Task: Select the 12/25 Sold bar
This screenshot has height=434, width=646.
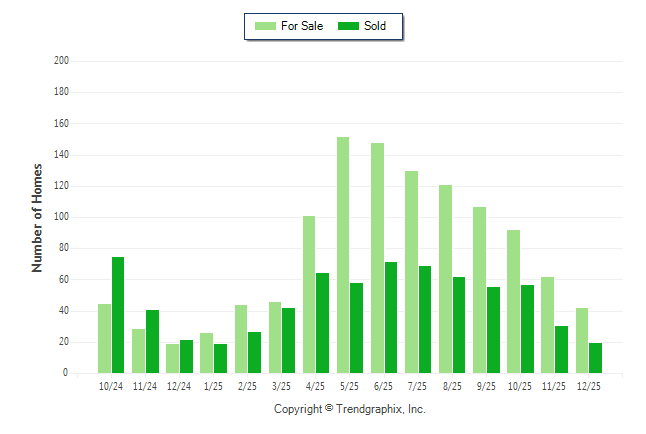Action: pyautogui.click(x=595, y=358)
